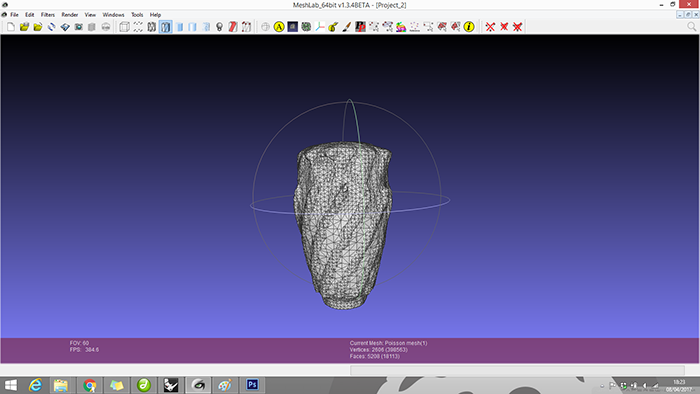700x394 pixels.
Task: Select faces in rectangular region tool
Action: 442,27
